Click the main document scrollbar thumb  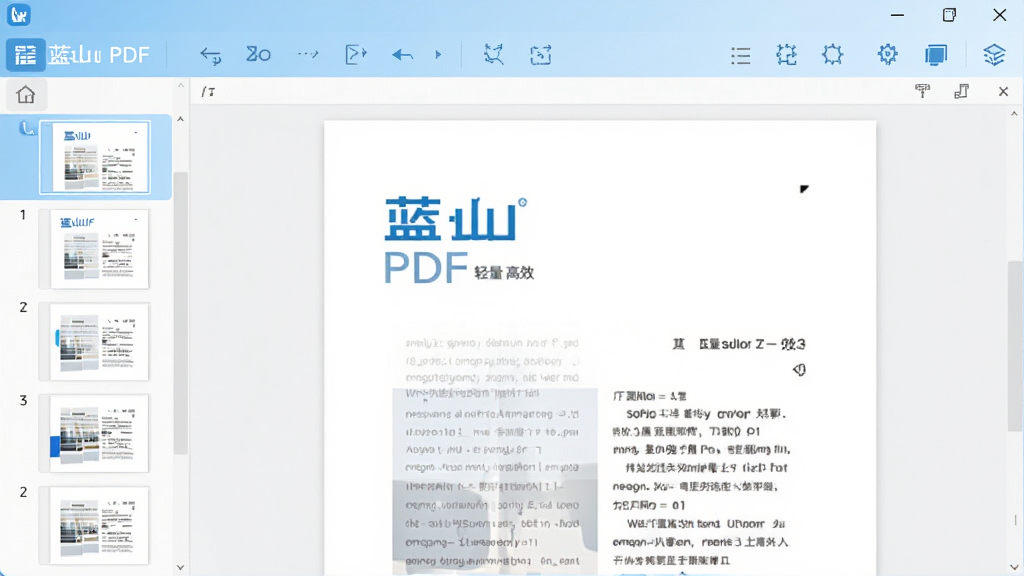pos(1014,346)
